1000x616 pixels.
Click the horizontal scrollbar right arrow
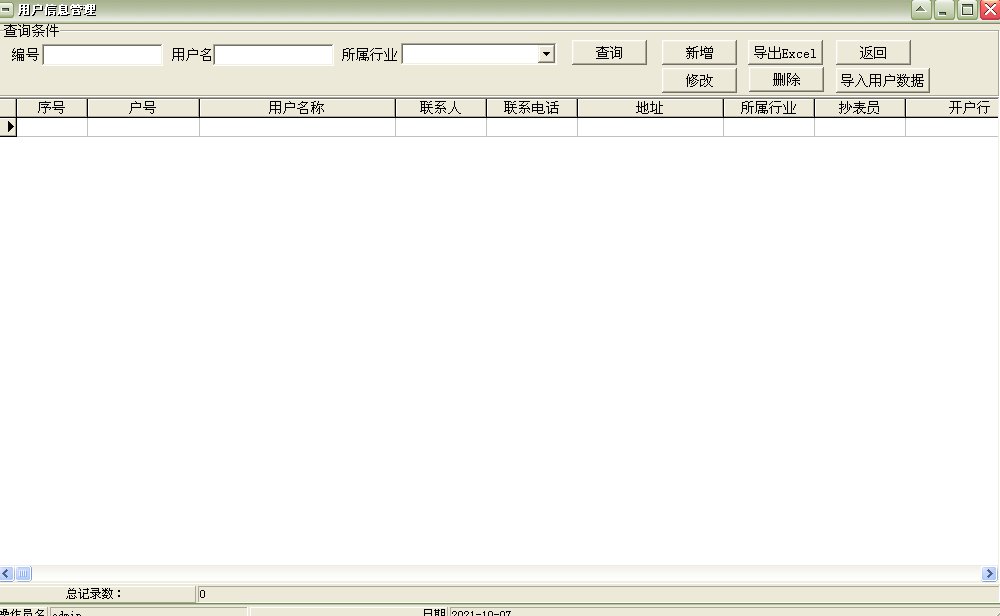[990, 573]
